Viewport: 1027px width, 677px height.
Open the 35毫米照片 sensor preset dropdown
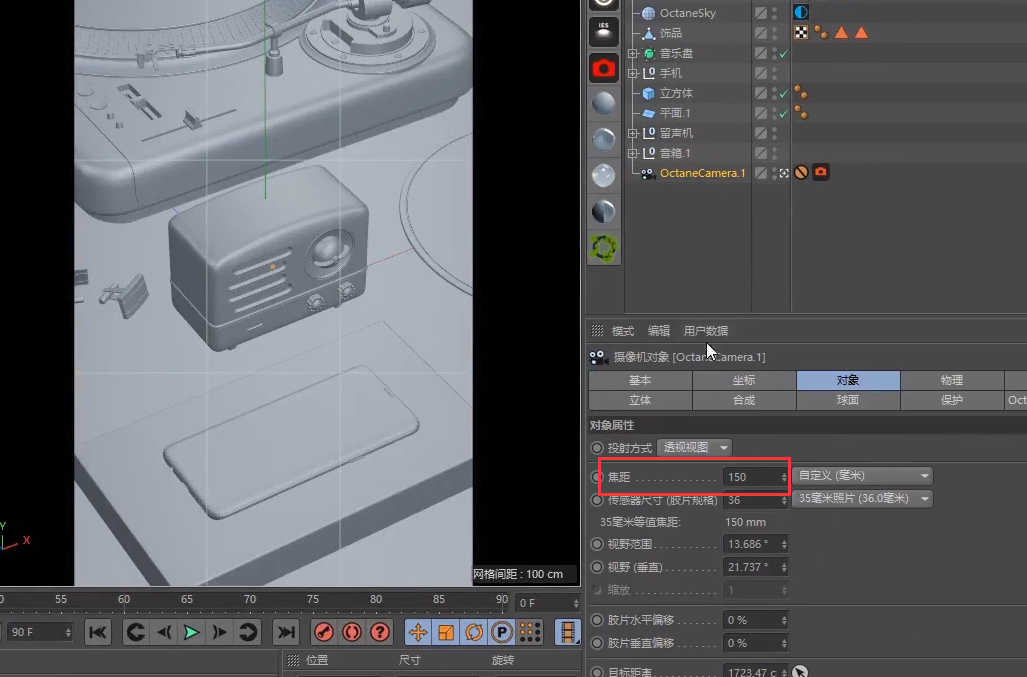[x=861, y=498]
